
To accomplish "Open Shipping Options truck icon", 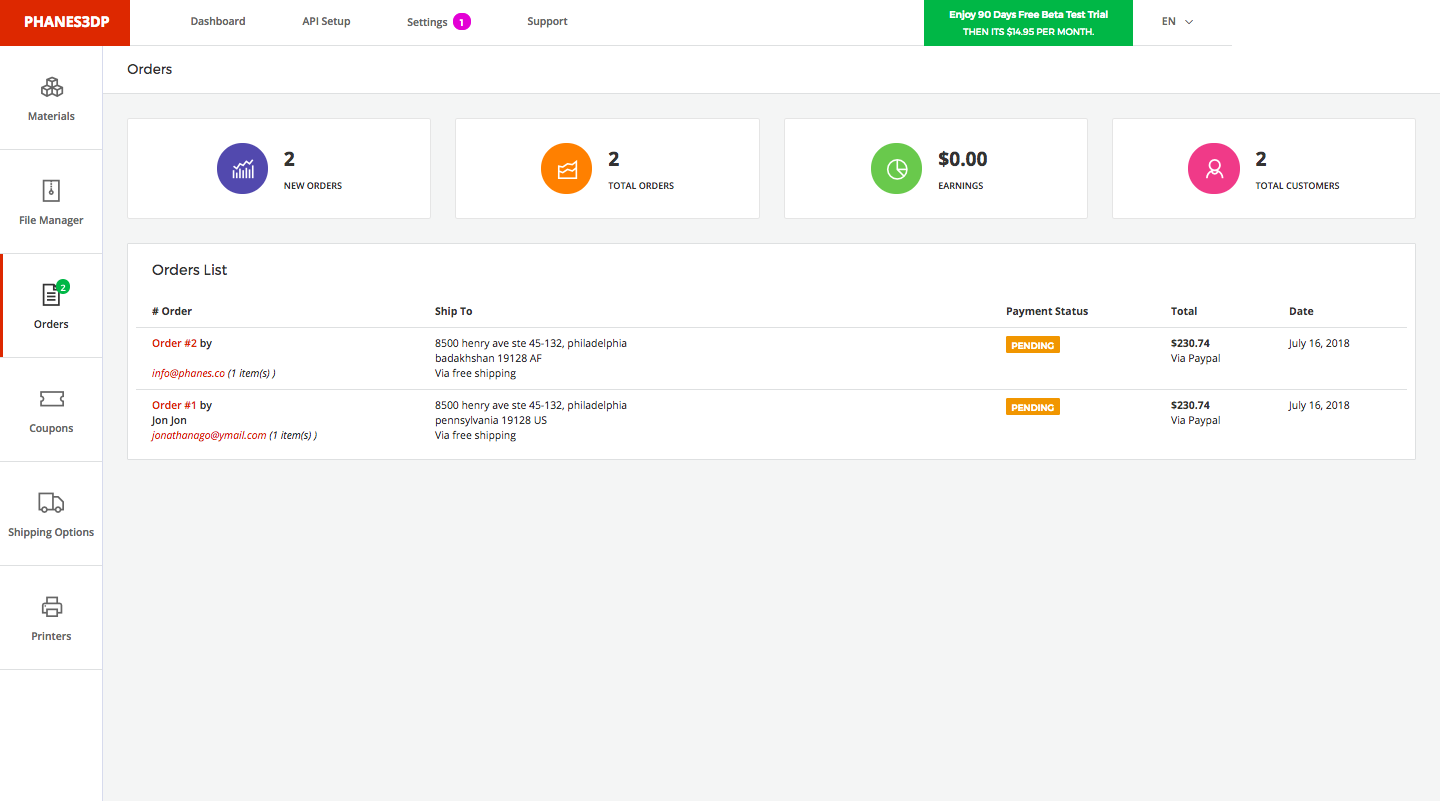I will pyautogui.click(x=51, y=502).
